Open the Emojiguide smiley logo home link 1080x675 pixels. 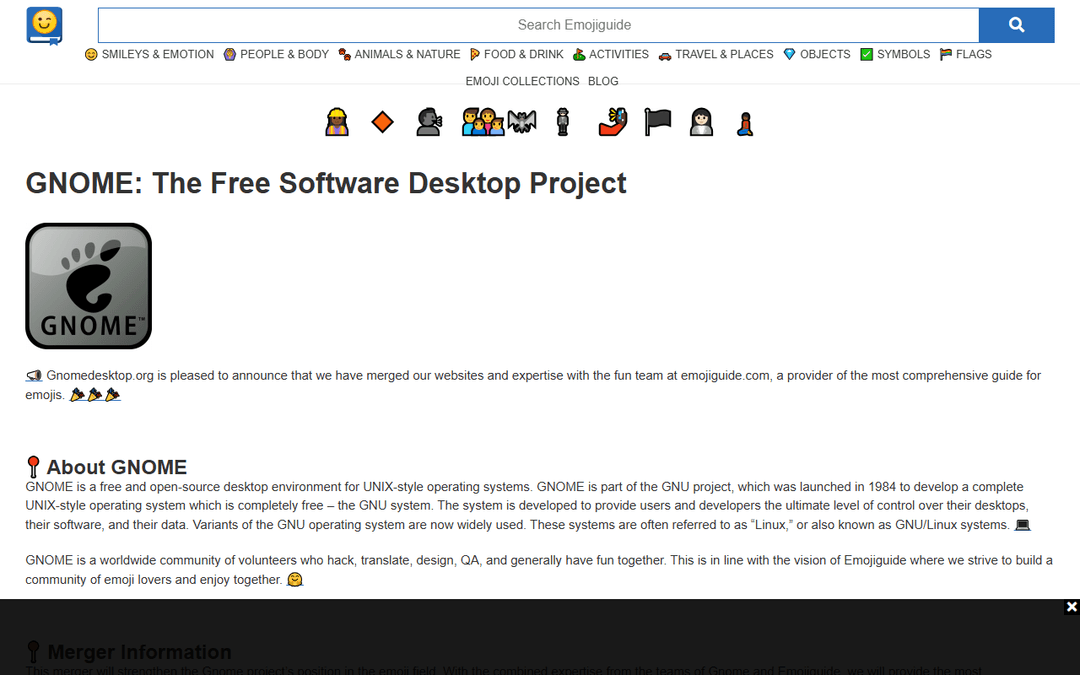click(45, 26)
